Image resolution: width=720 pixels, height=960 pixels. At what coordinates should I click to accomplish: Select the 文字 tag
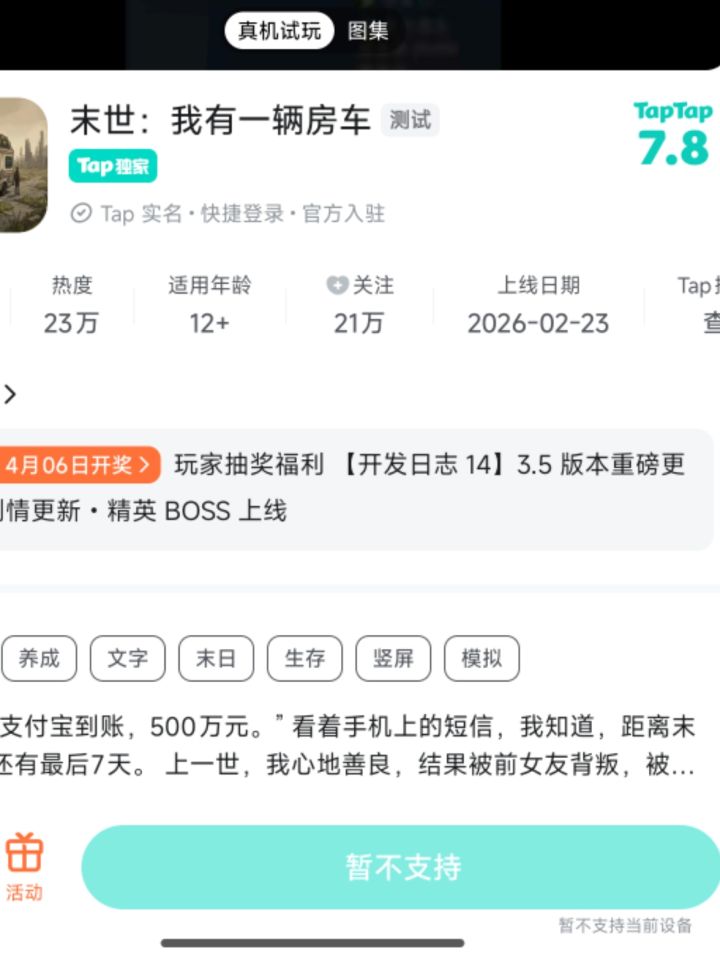127,659
